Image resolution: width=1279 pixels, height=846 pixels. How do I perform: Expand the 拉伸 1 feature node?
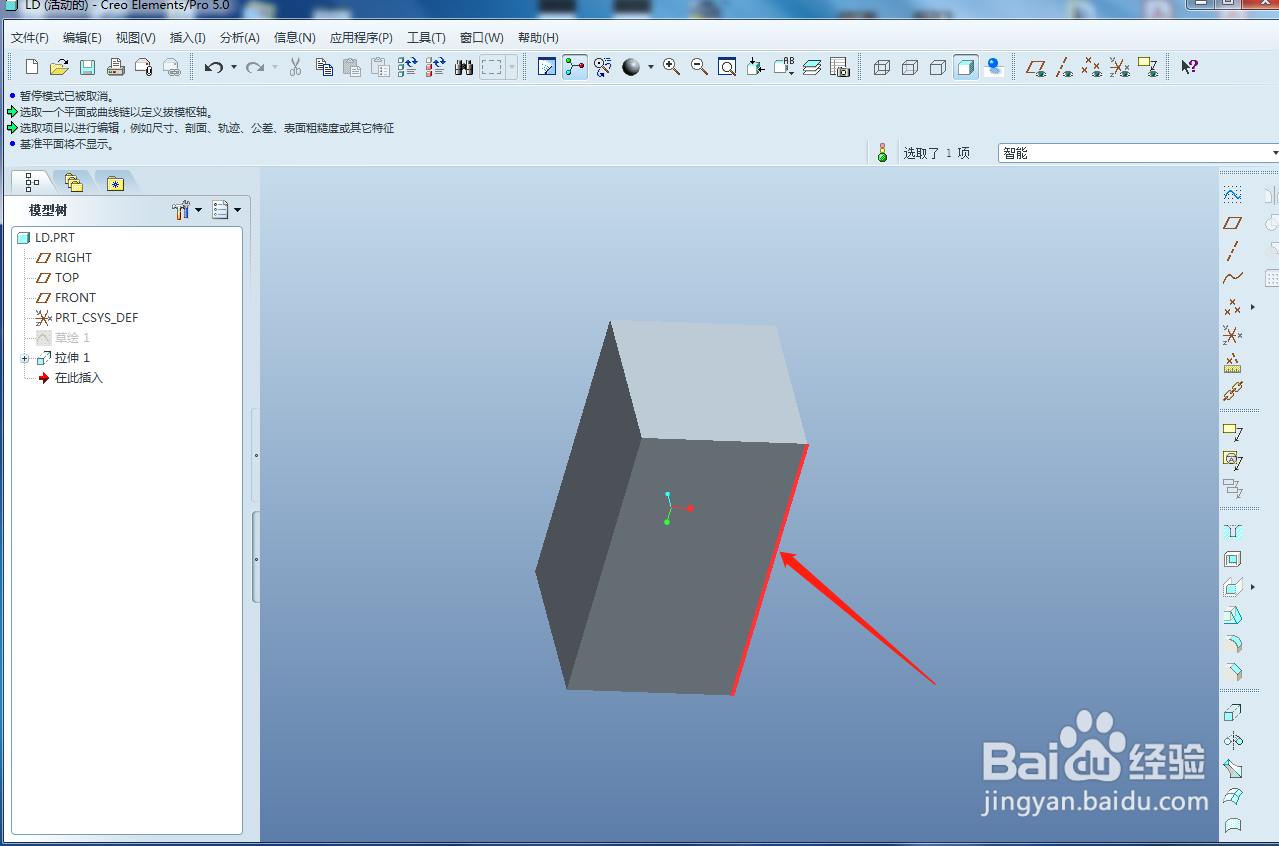[x=24, y=358]
